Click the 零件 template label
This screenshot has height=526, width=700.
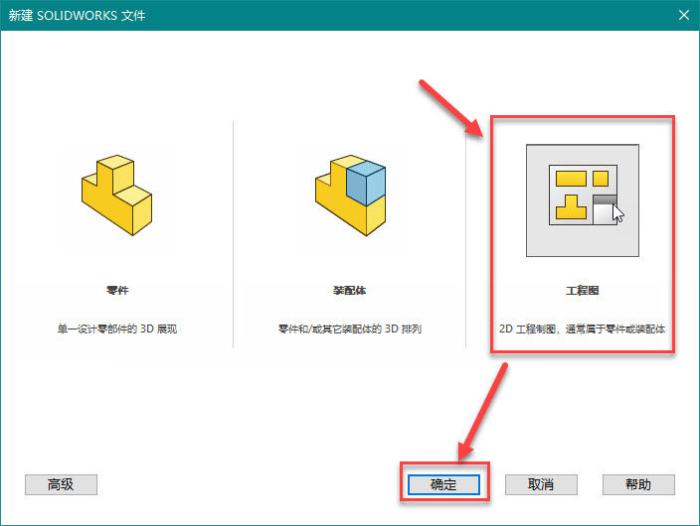(116, 291)
